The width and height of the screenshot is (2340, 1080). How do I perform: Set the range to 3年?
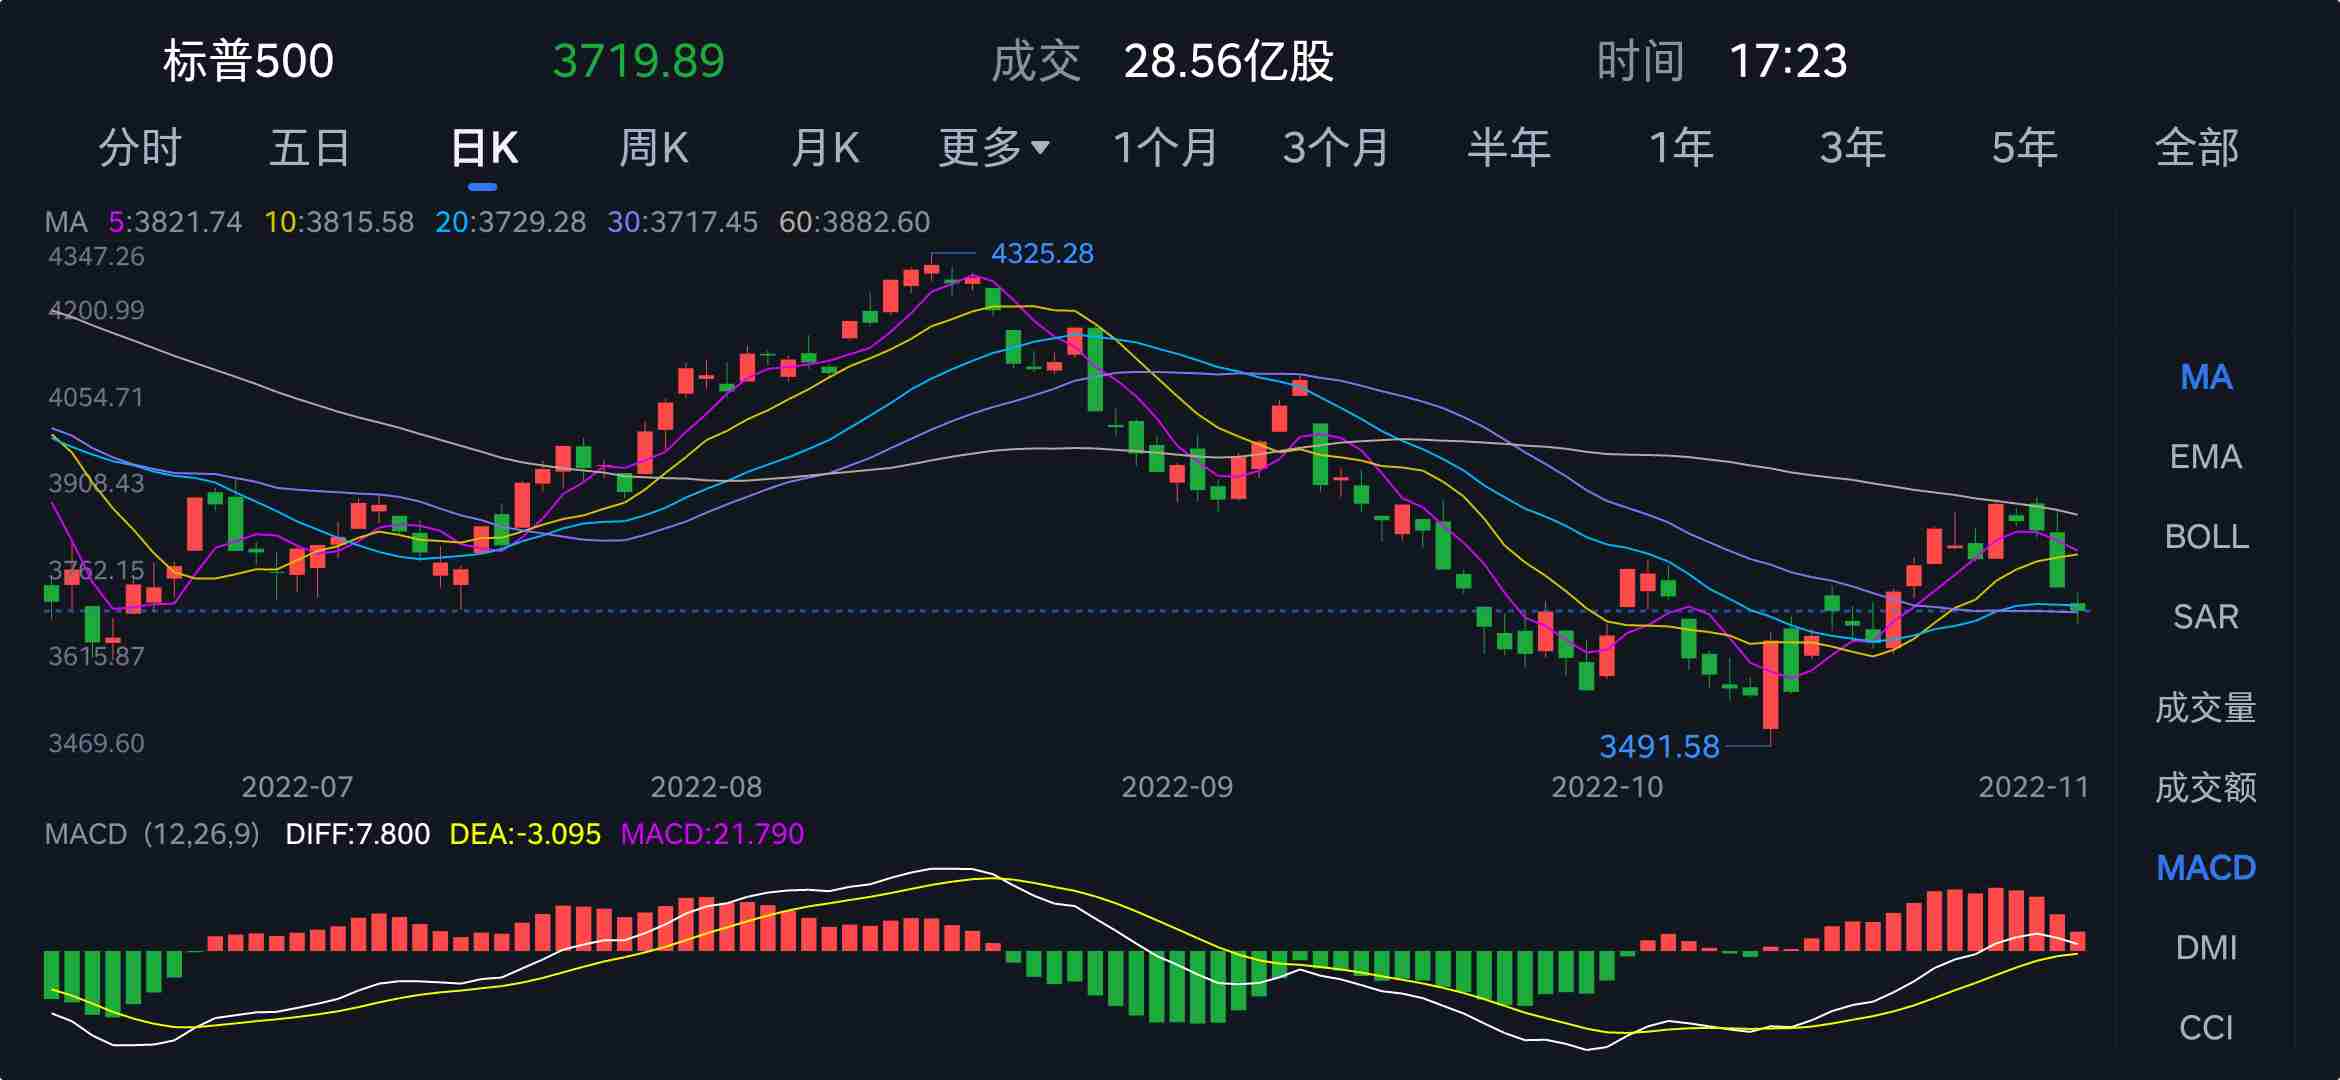[x=1852, y=148]
